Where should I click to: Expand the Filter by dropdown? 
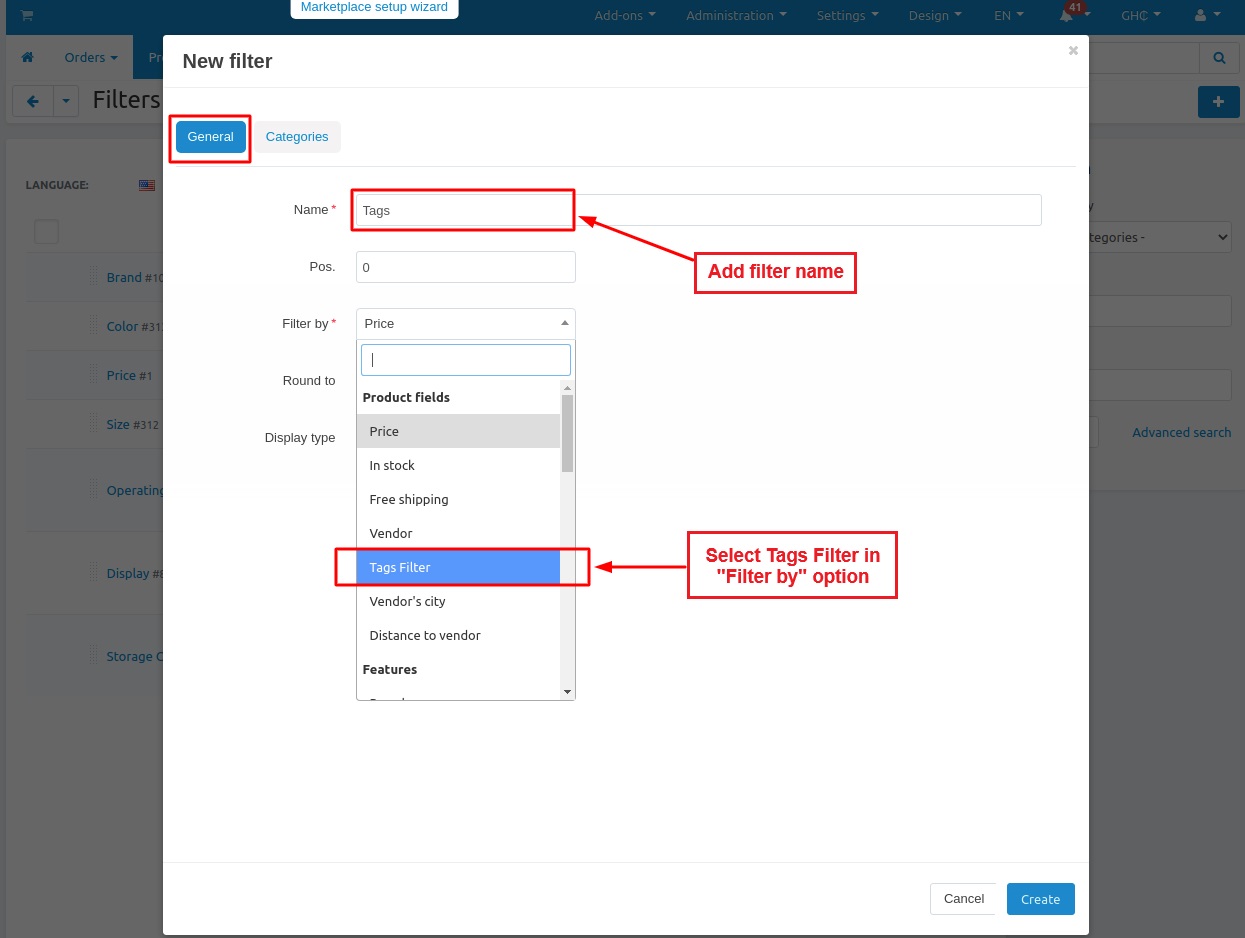465,324
